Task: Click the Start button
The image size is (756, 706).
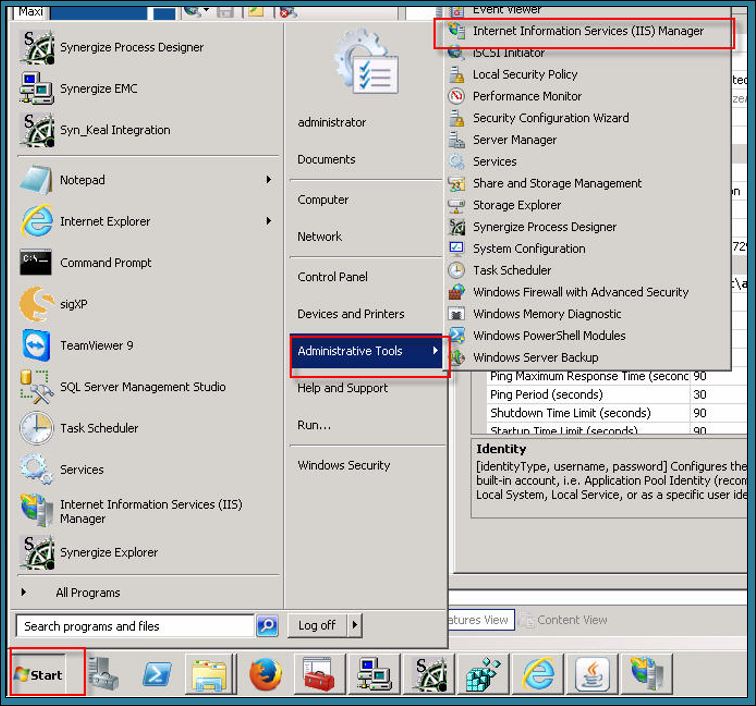Action: click(39, 674)
